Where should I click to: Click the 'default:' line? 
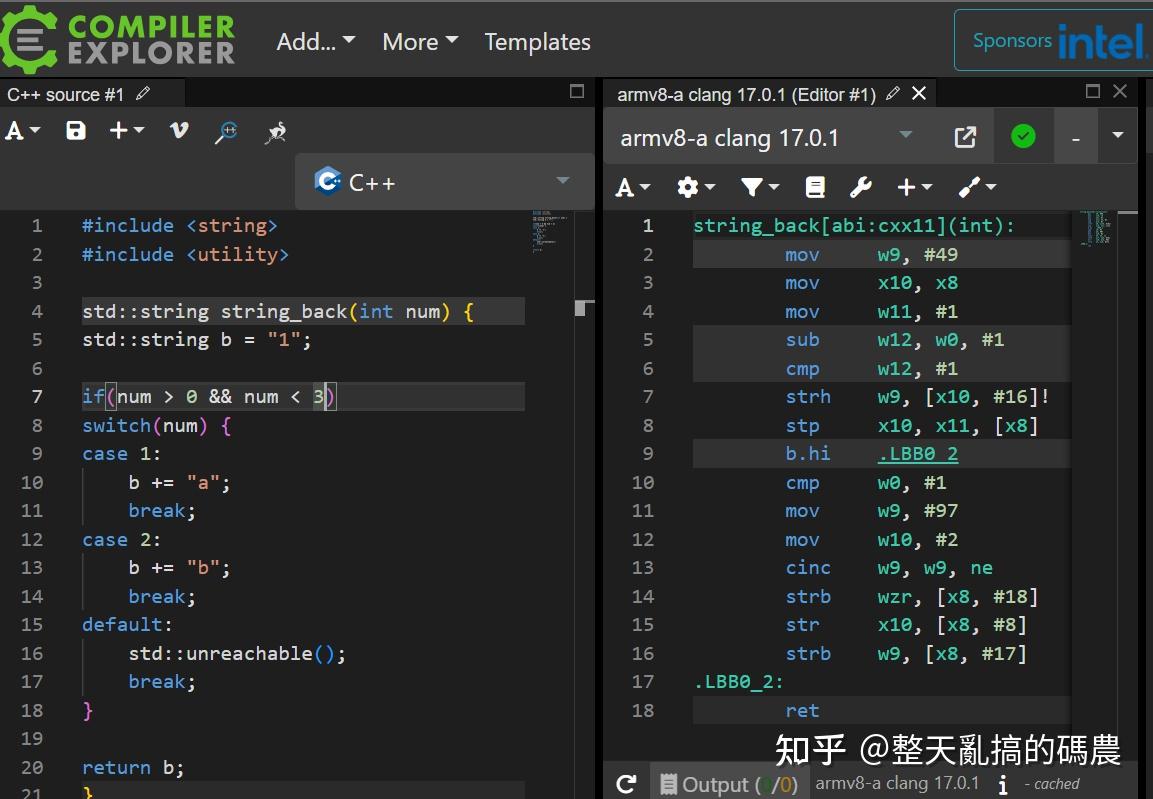tap(126, 625)
